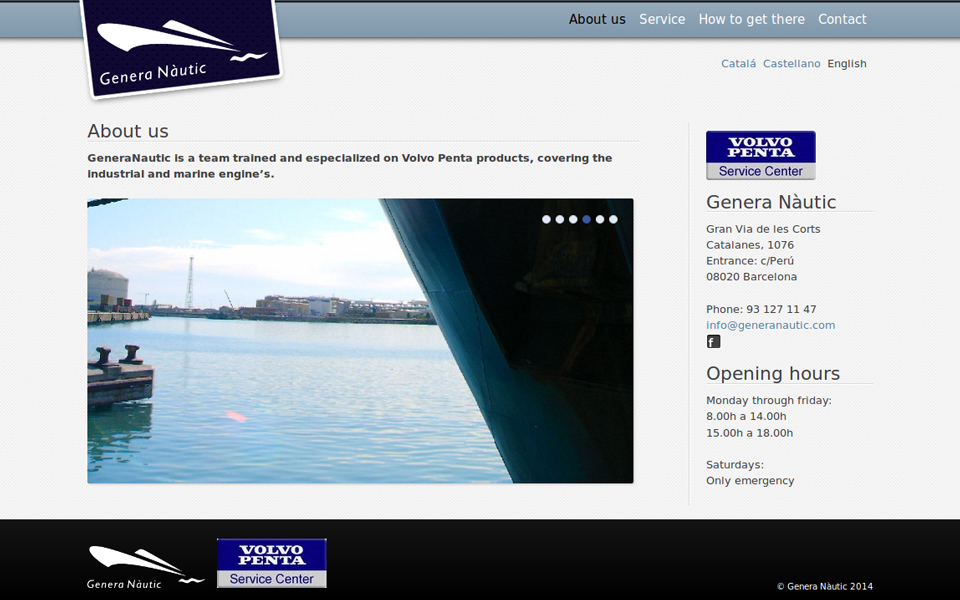Click the Monday through friday label
The image size is (960, 600).
768,400
